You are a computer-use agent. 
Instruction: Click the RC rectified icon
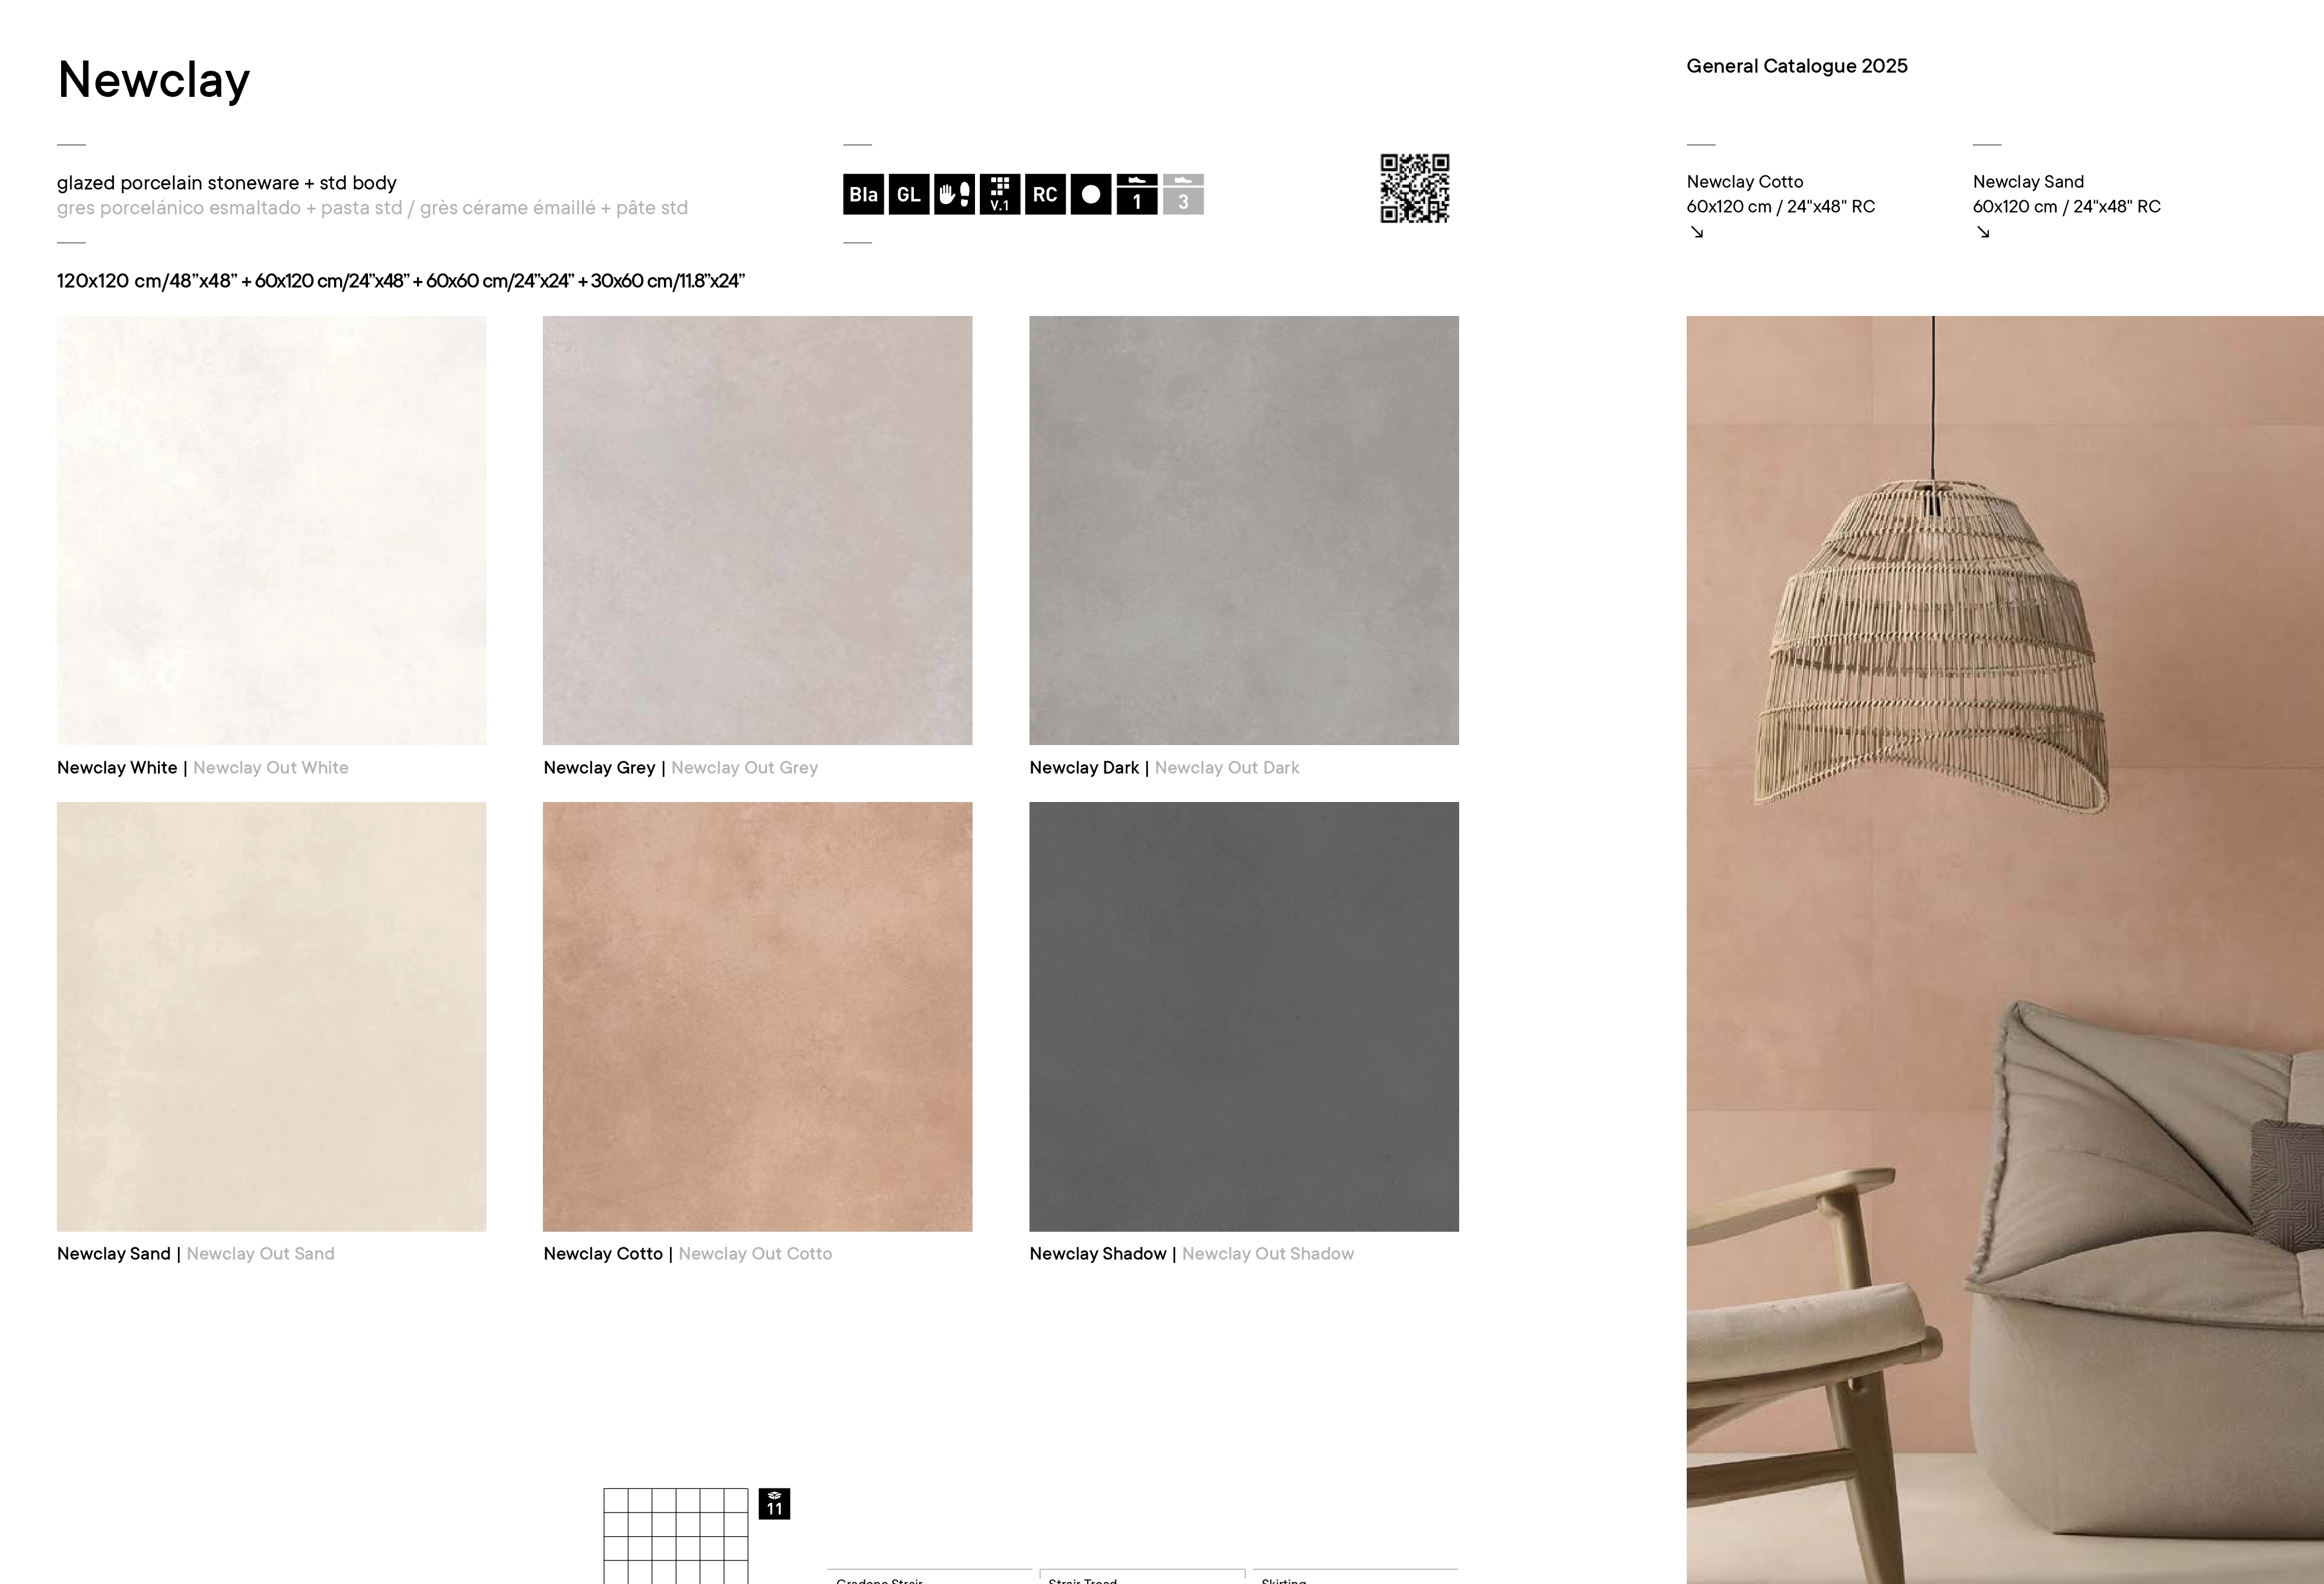1045,194
